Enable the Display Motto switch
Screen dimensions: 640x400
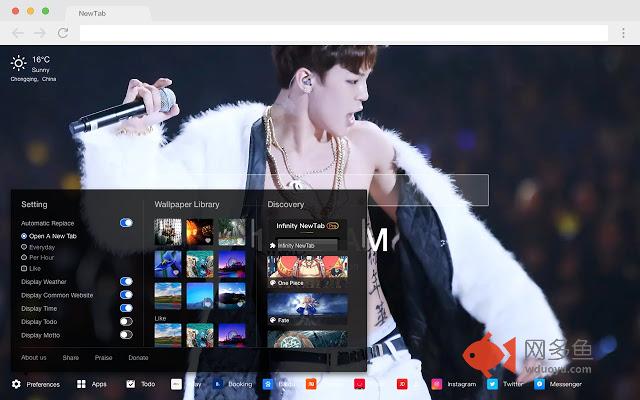click(126, 334)
